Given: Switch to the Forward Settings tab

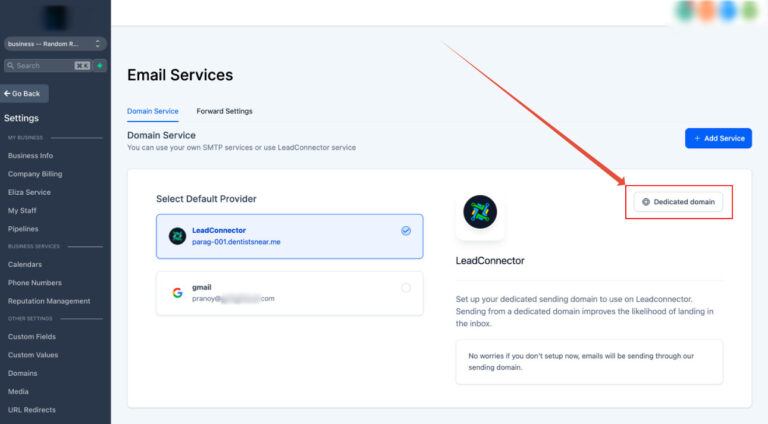Looking at the screenshot, I should pyautogui.click(x=224, y=111).
